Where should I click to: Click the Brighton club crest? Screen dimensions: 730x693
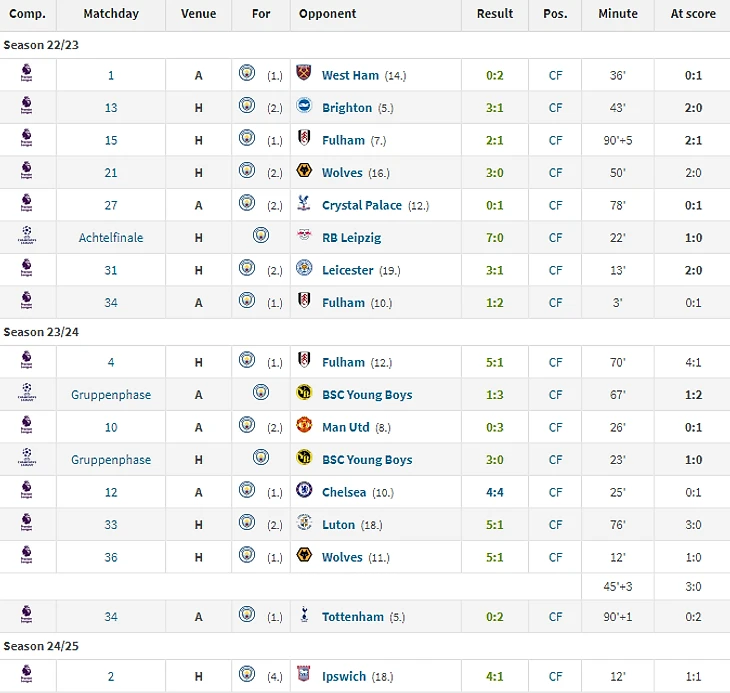point(304,106)
